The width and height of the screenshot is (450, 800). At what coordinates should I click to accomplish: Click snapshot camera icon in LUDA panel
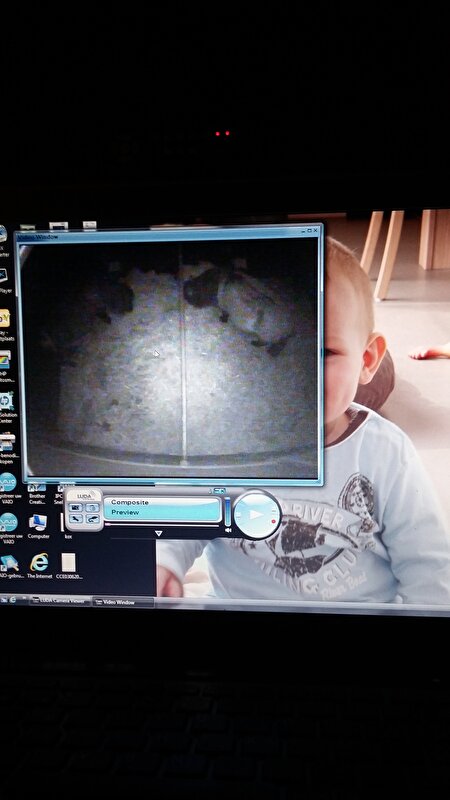tap(76, 508)
